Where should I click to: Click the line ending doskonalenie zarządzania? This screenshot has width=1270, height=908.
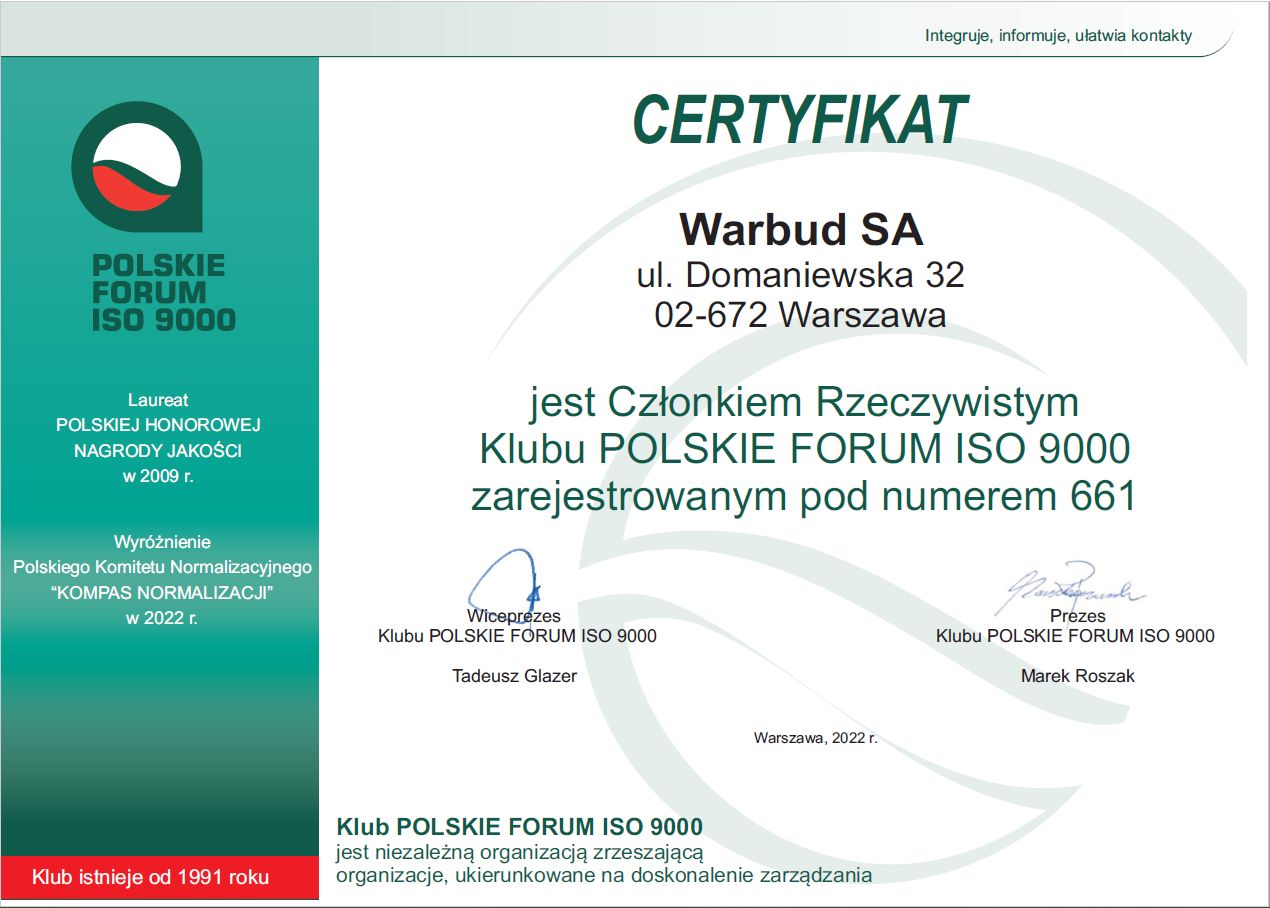pos(604,876)
